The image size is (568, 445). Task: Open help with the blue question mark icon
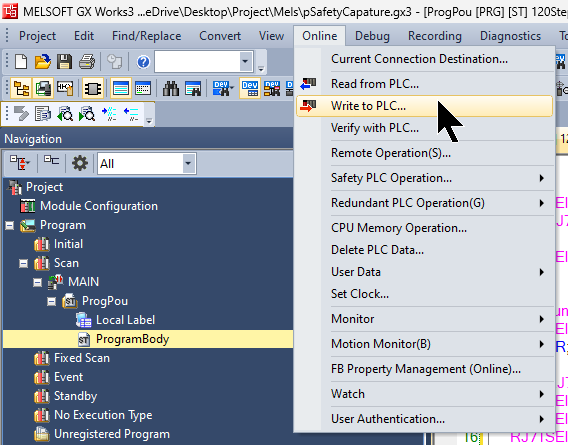pos(143,62)
